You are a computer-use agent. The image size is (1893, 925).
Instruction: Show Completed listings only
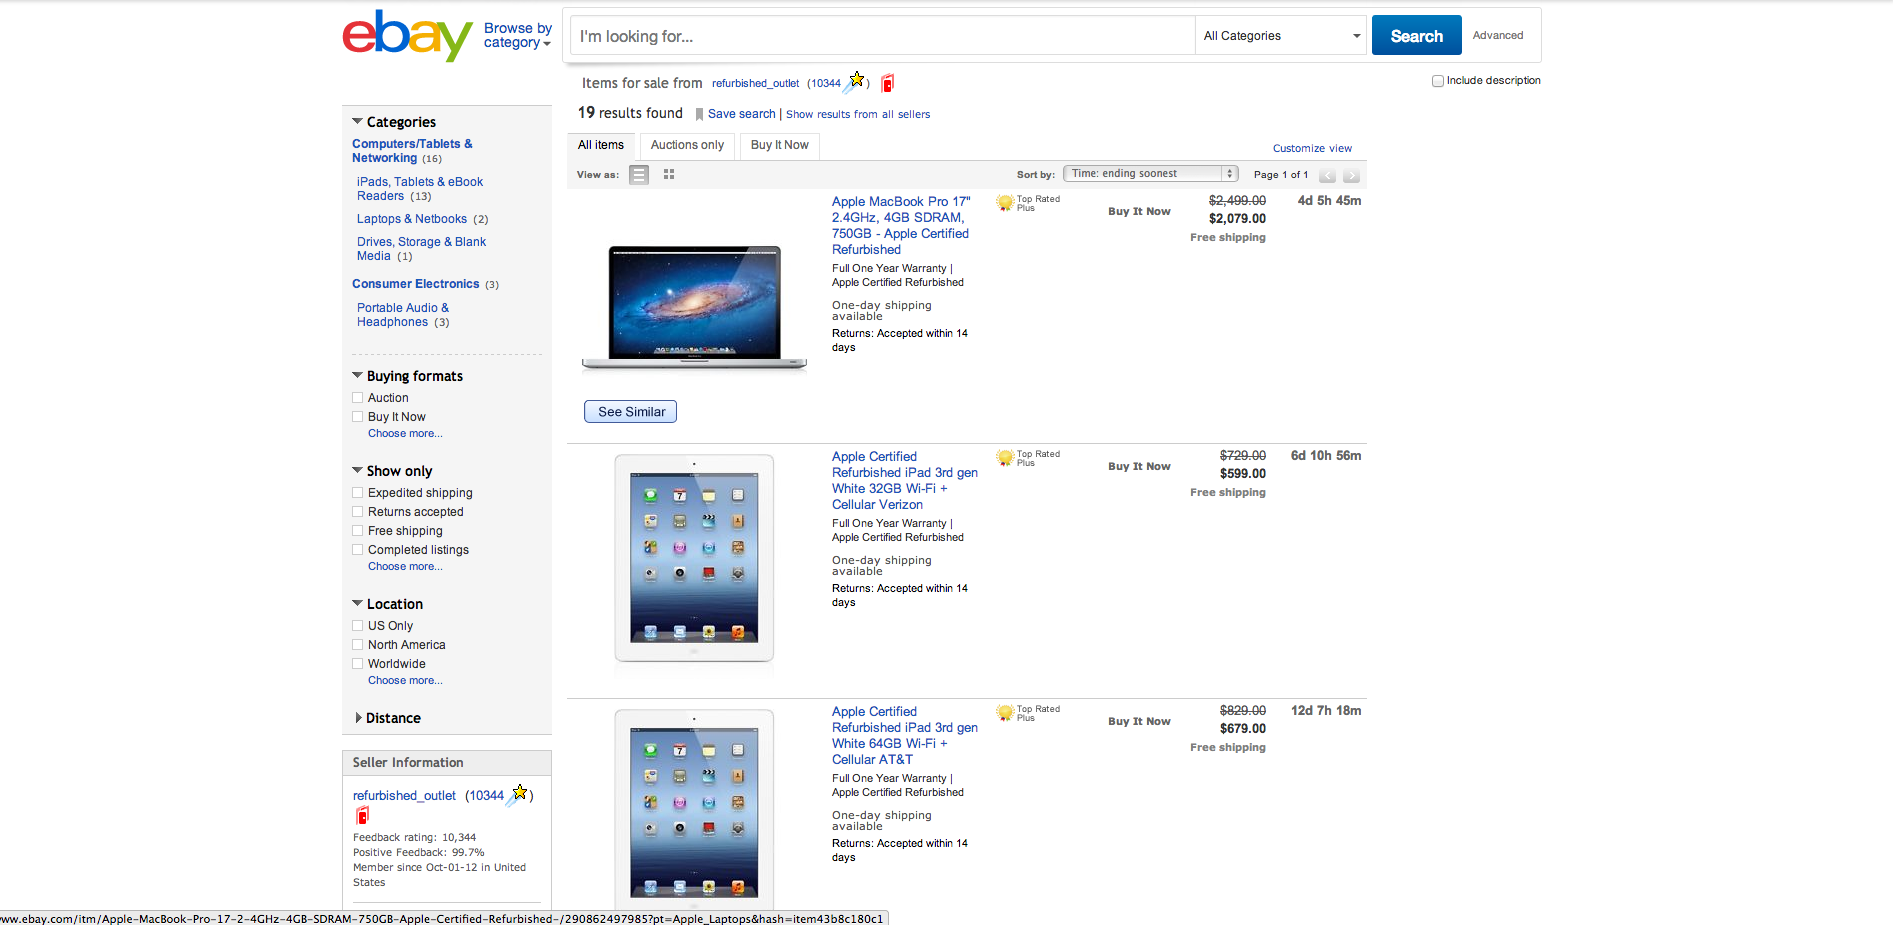point(358,550)
